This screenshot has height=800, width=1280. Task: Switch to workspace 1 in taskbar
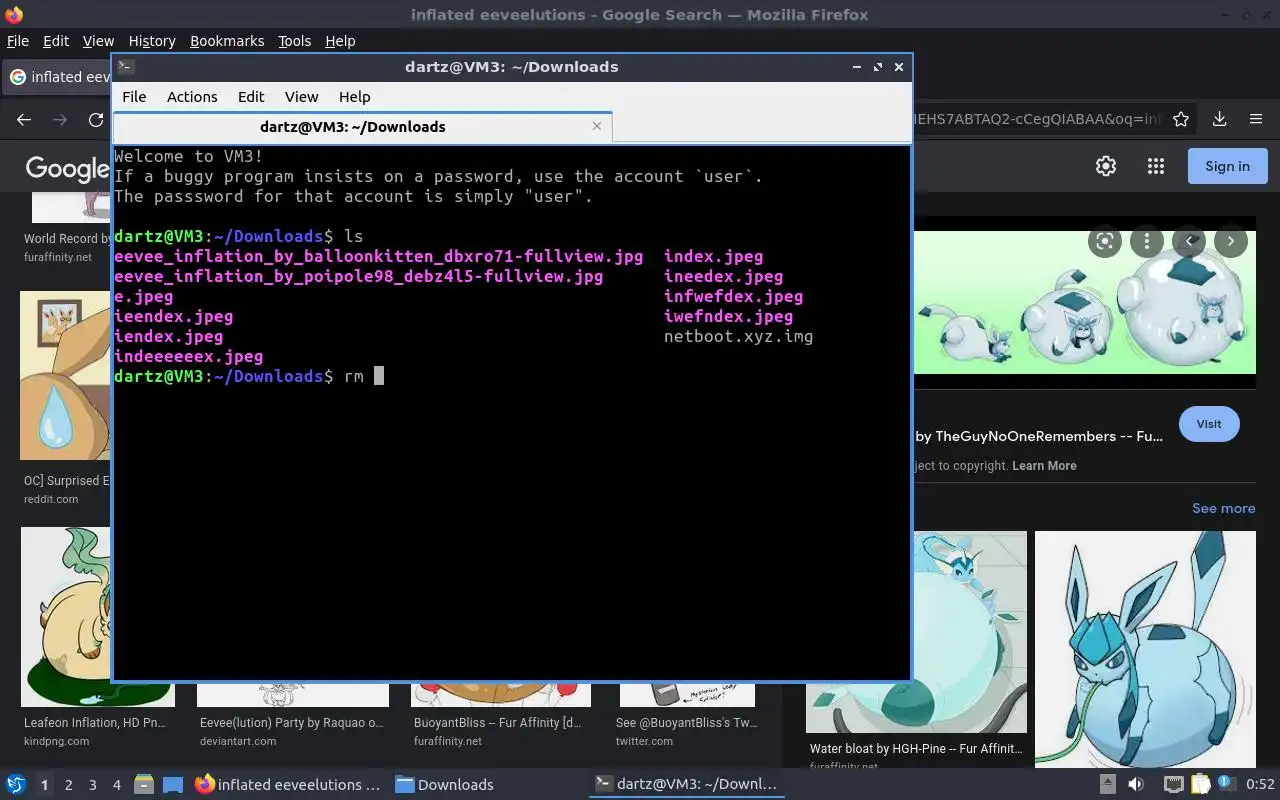tap(44, 785)
